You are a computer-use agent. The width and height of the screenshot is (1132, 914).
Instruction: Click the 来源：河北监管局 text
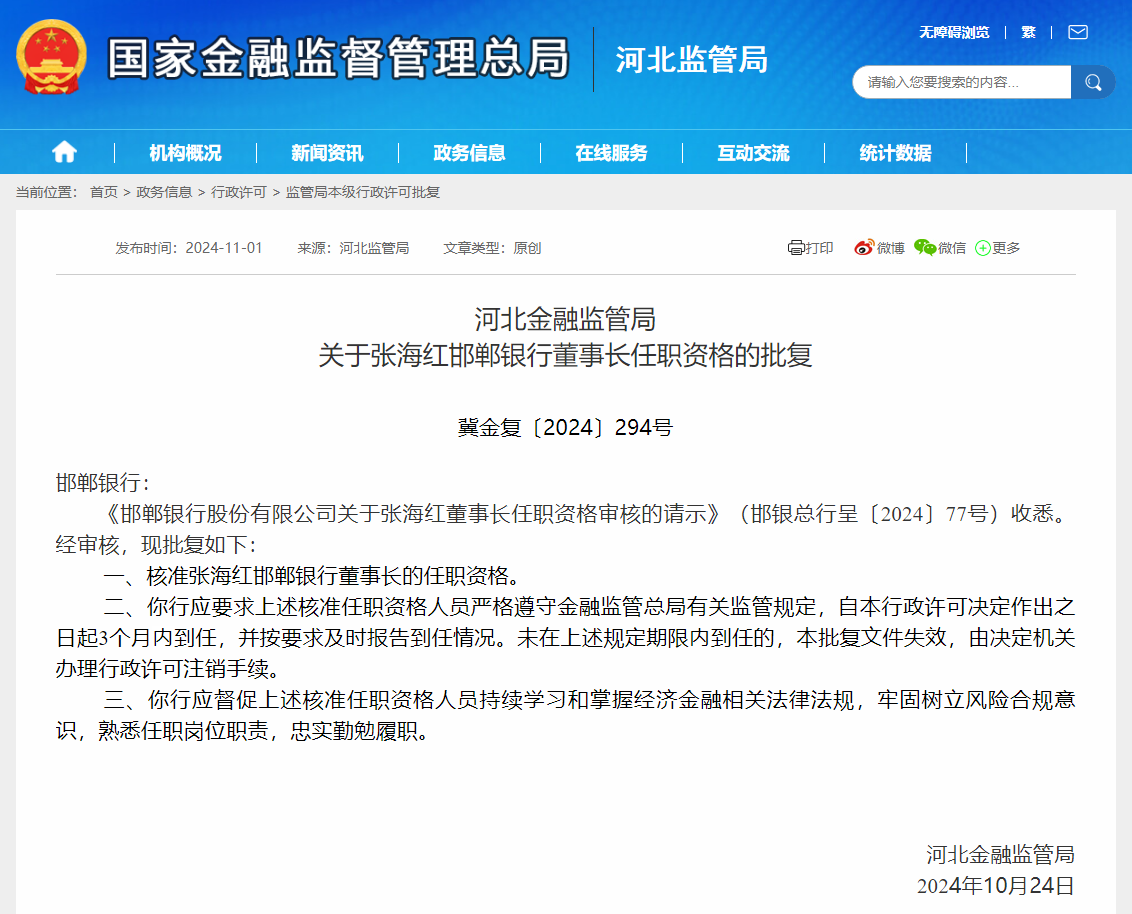[x=353, y=248]
